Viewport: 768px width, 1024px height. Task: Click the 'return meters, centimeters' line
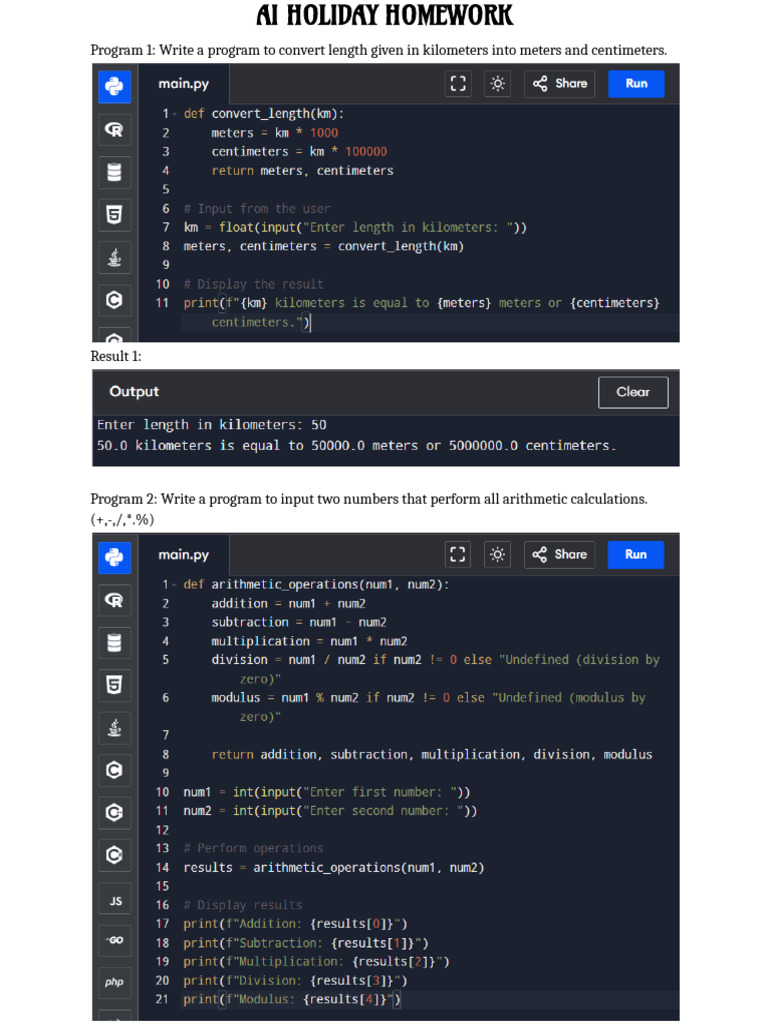tap(302, 170)
